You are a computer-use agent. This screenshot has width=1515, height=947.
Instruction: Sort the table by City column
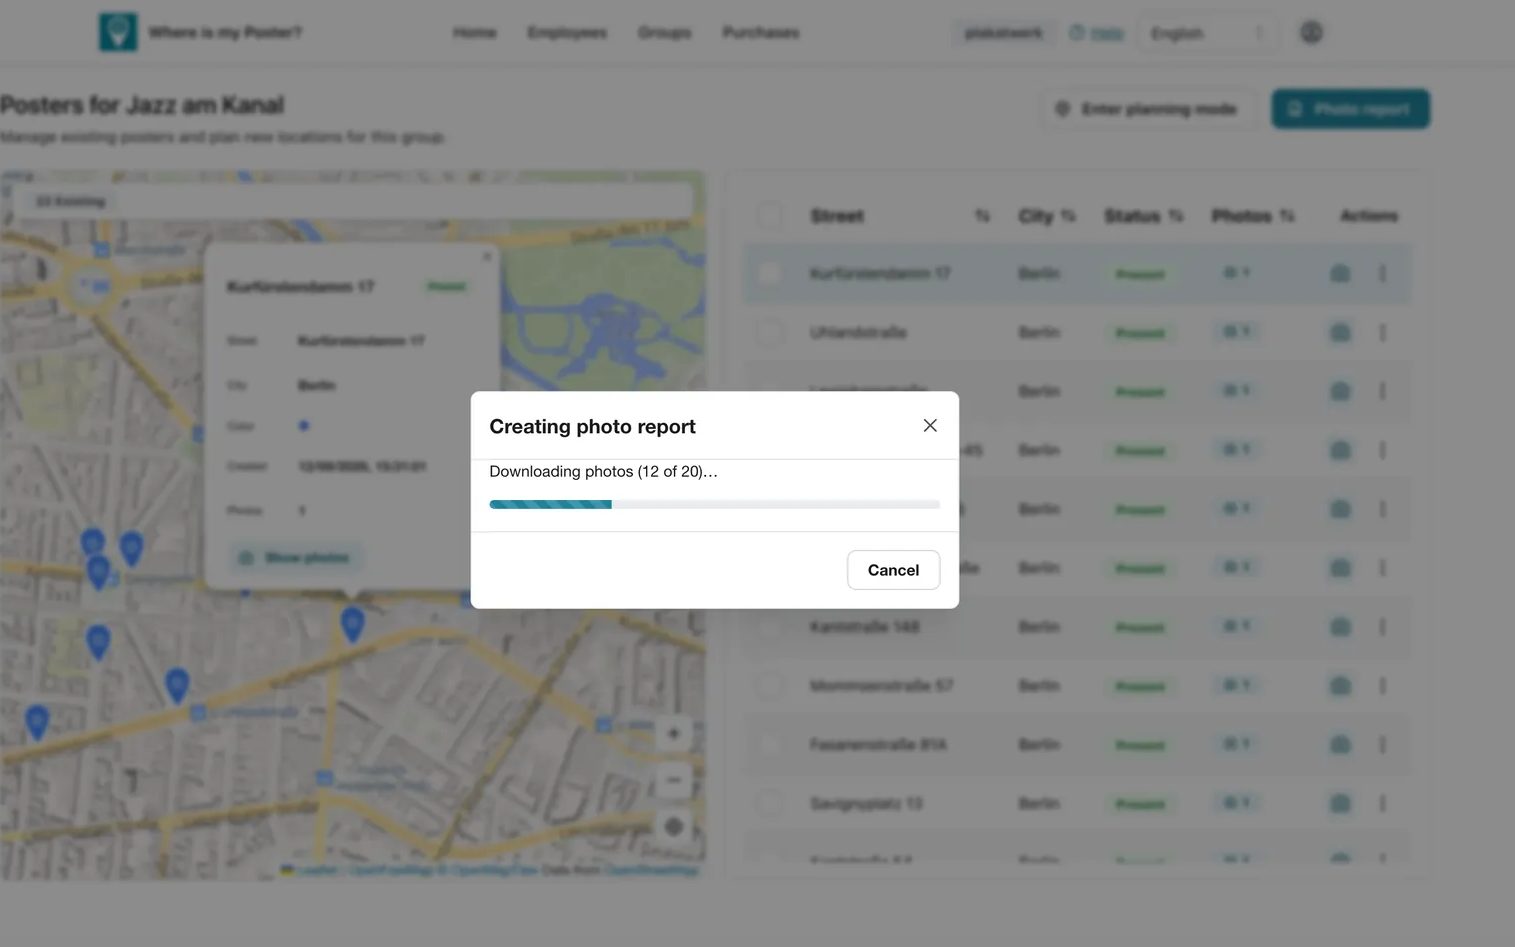pos(1068,216)
